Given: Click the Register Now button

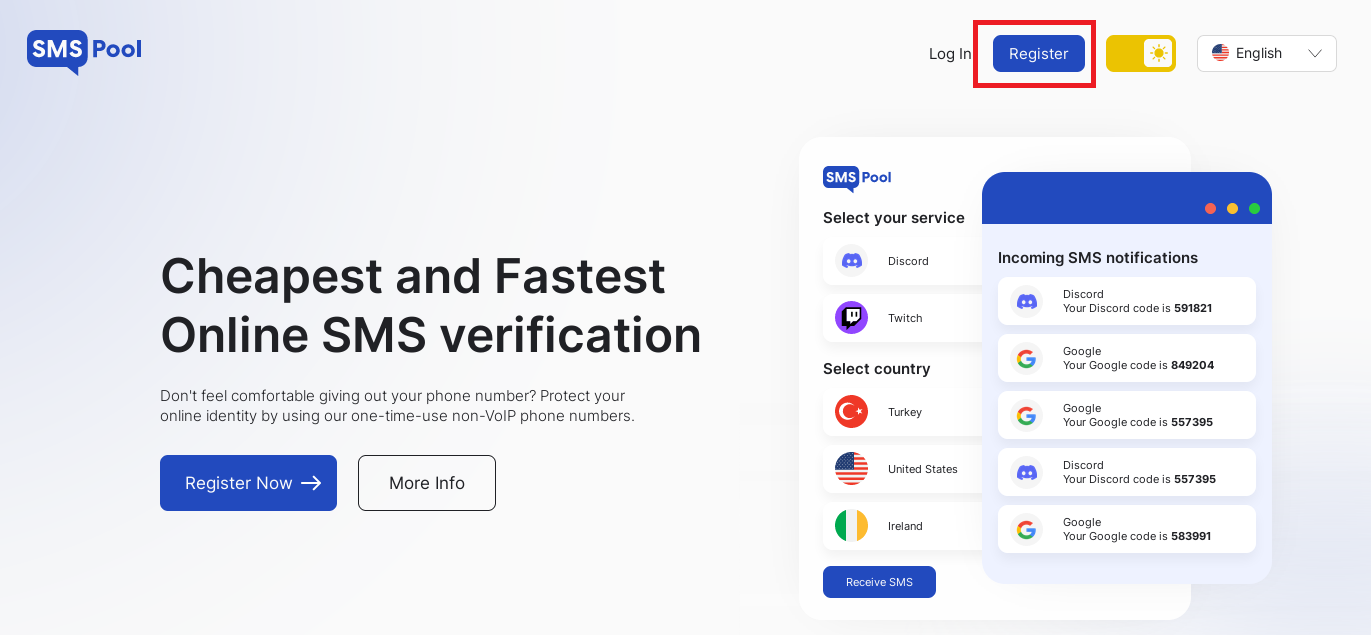Looking at the screenshot, I should 248,483.
